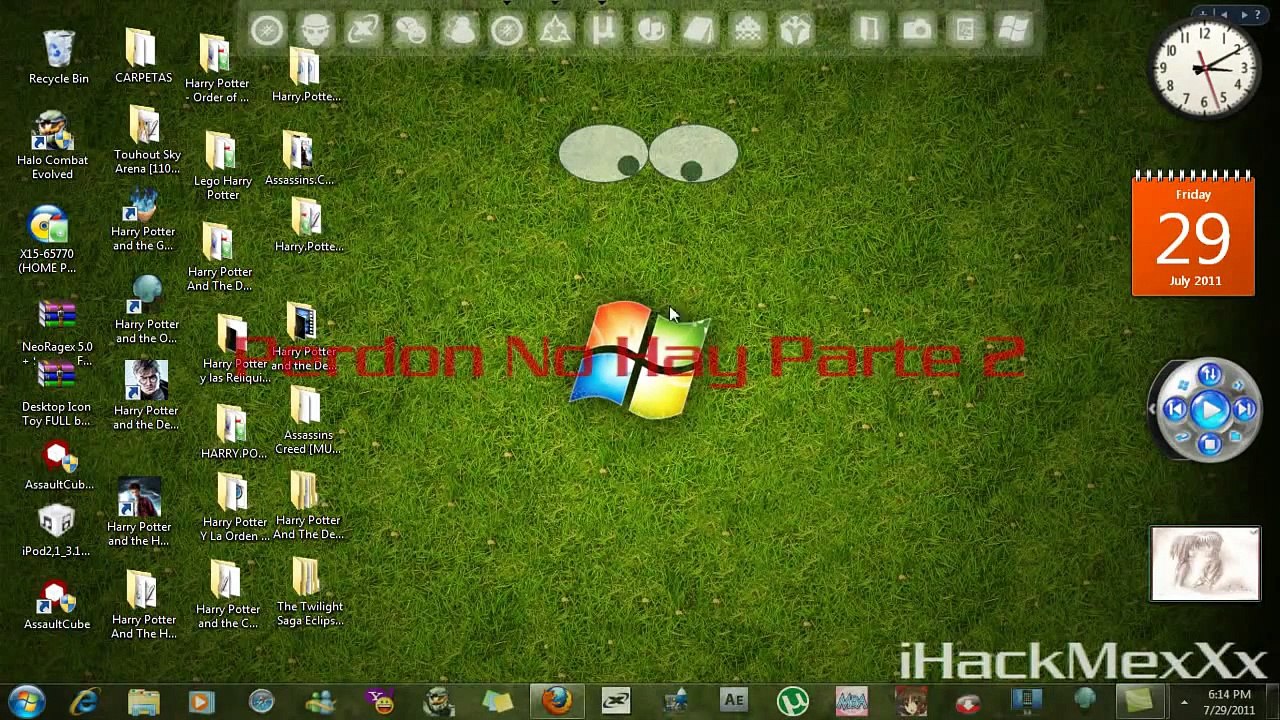
Task: Select the HARRY.PO... folder
Action: (233, 433)
